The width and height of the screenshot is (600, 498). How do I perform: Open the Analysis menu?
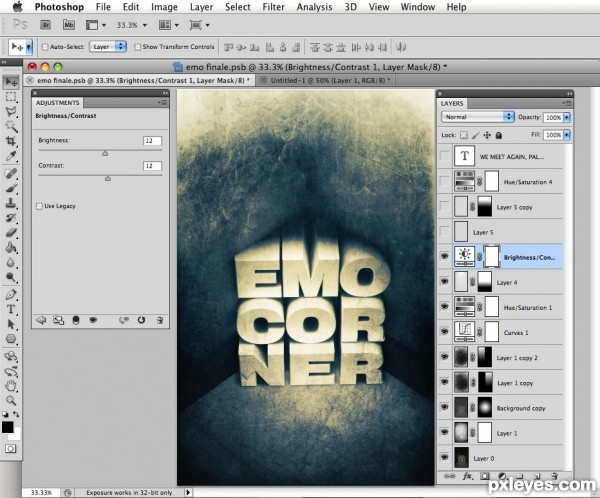(x=314, y=7)
